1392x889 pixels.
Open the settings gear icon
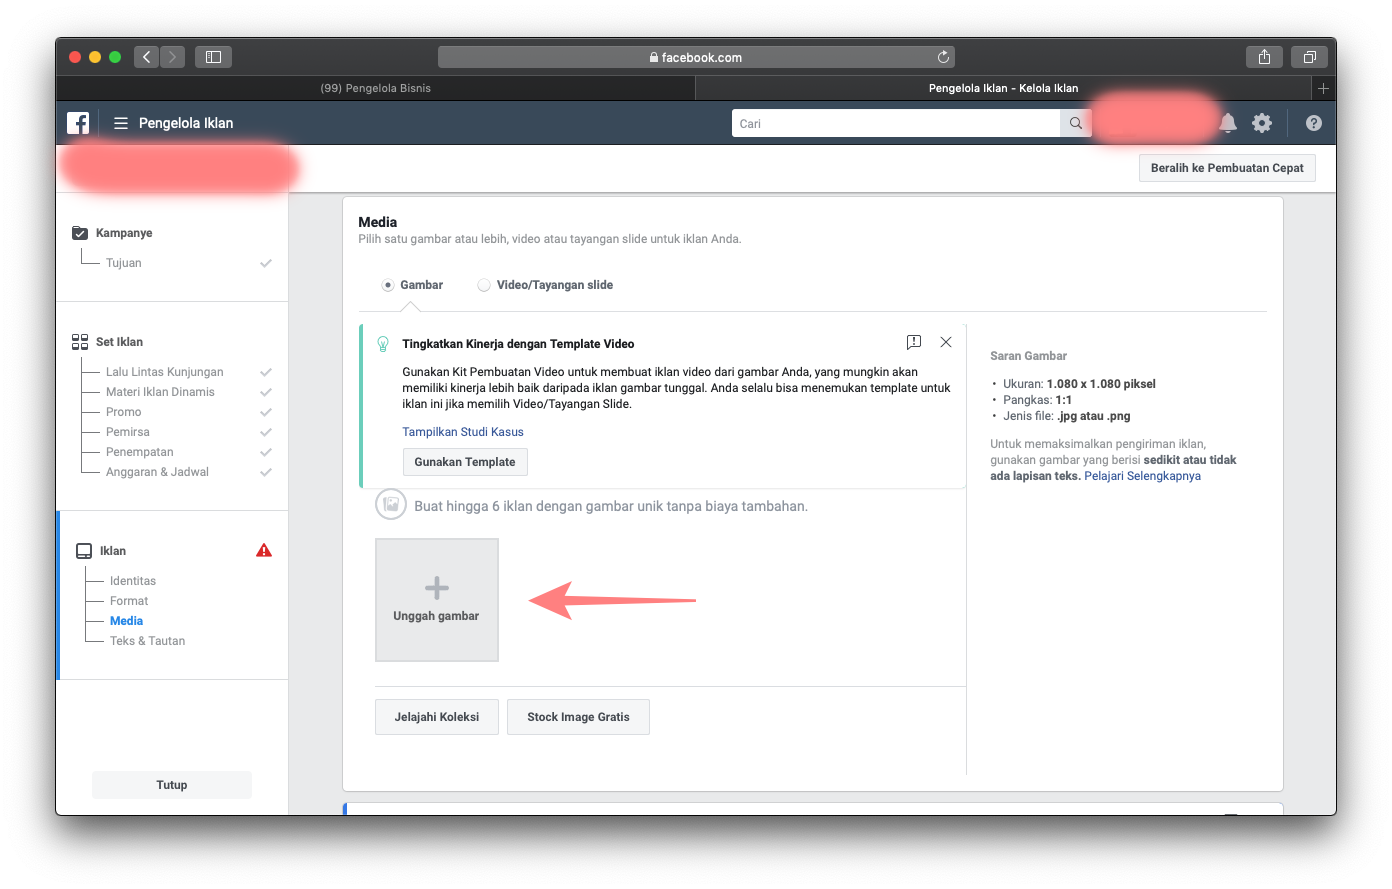tap(1262, 123)
